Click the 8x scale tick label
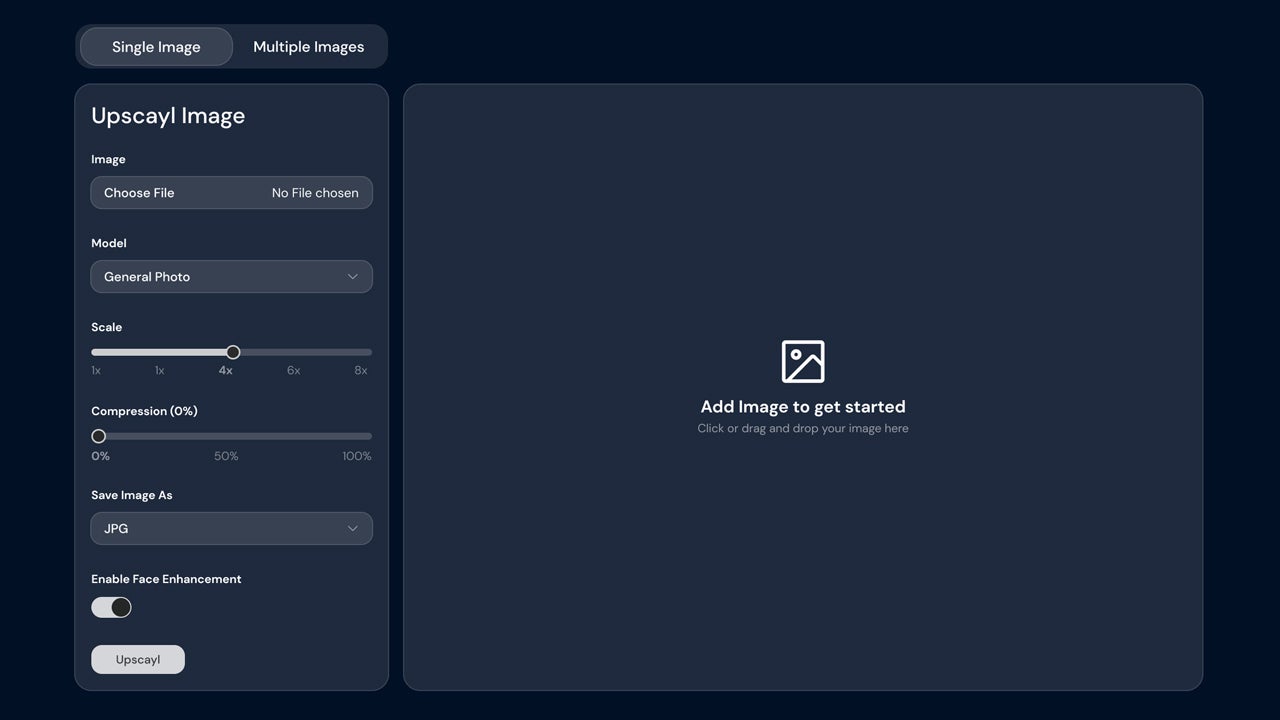This screenshot has width=1280, height=720. [361, 370]
